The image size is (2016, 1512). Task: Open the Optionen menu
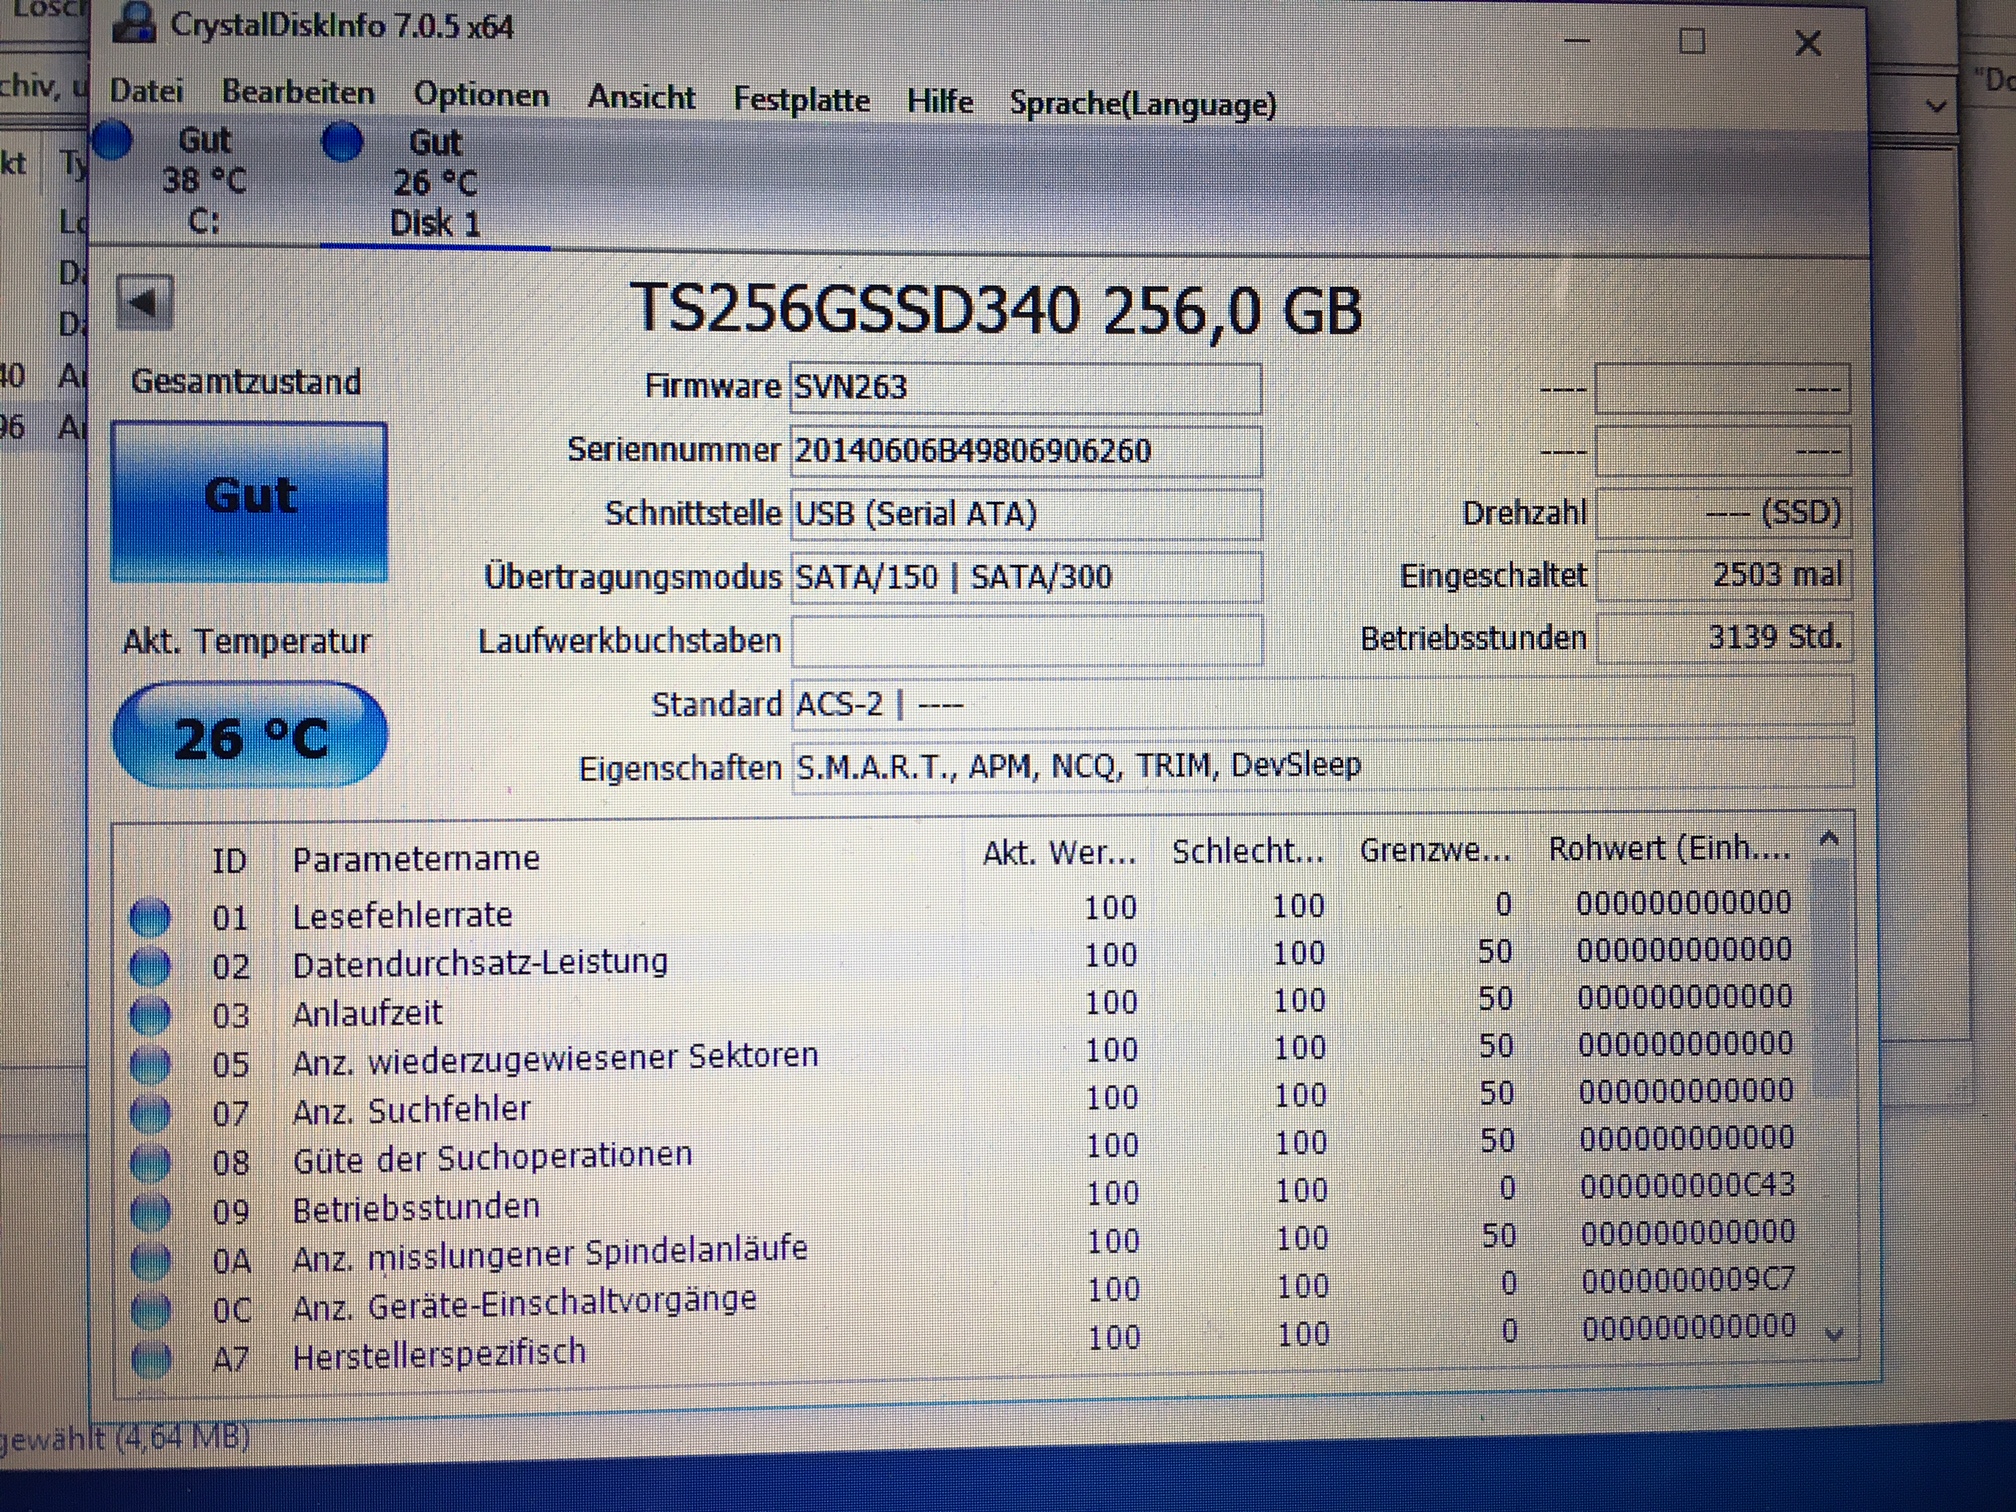click(x=481, y=95)
